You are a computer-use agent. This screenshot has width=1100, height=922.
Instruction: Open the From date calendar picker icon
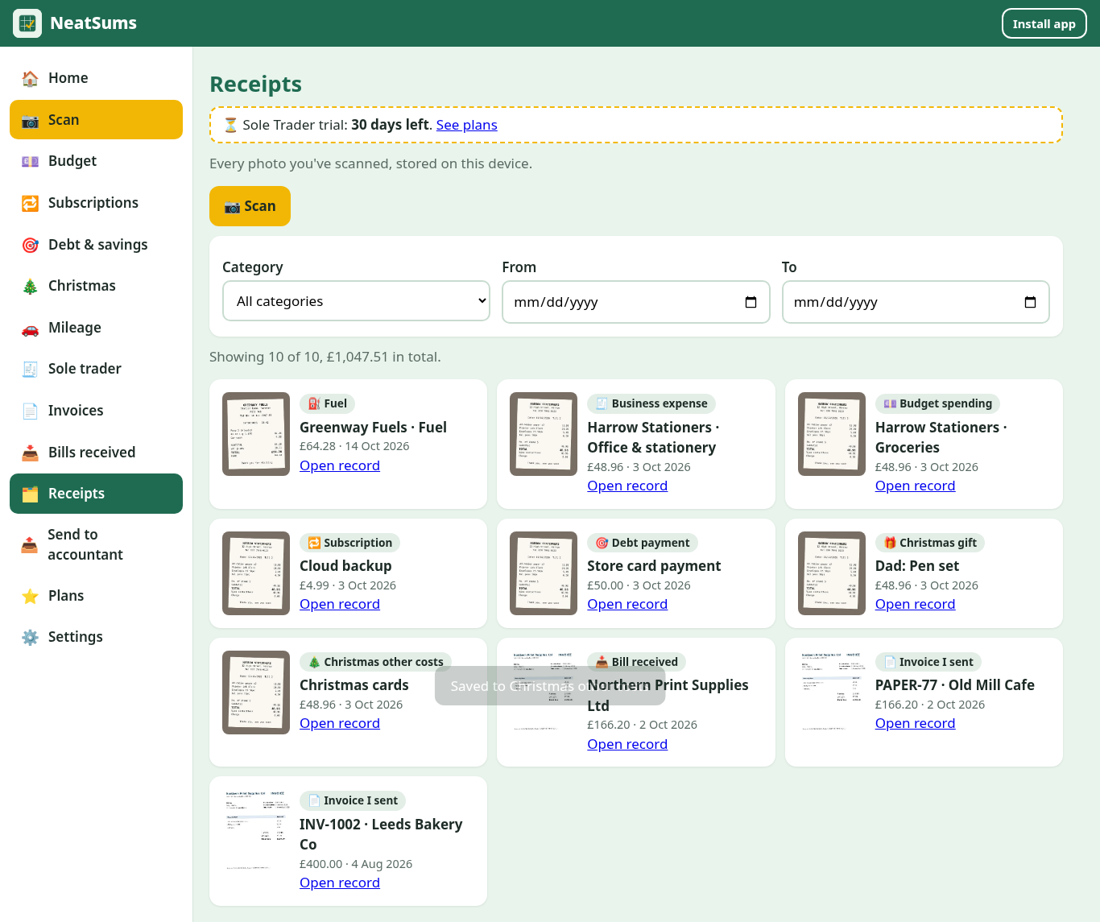coord(751,302)
